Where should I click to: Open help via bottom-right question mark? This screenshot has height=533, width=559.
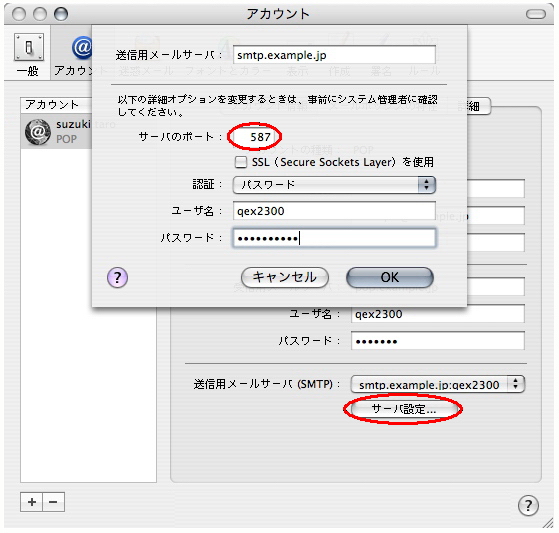(528, 505)
